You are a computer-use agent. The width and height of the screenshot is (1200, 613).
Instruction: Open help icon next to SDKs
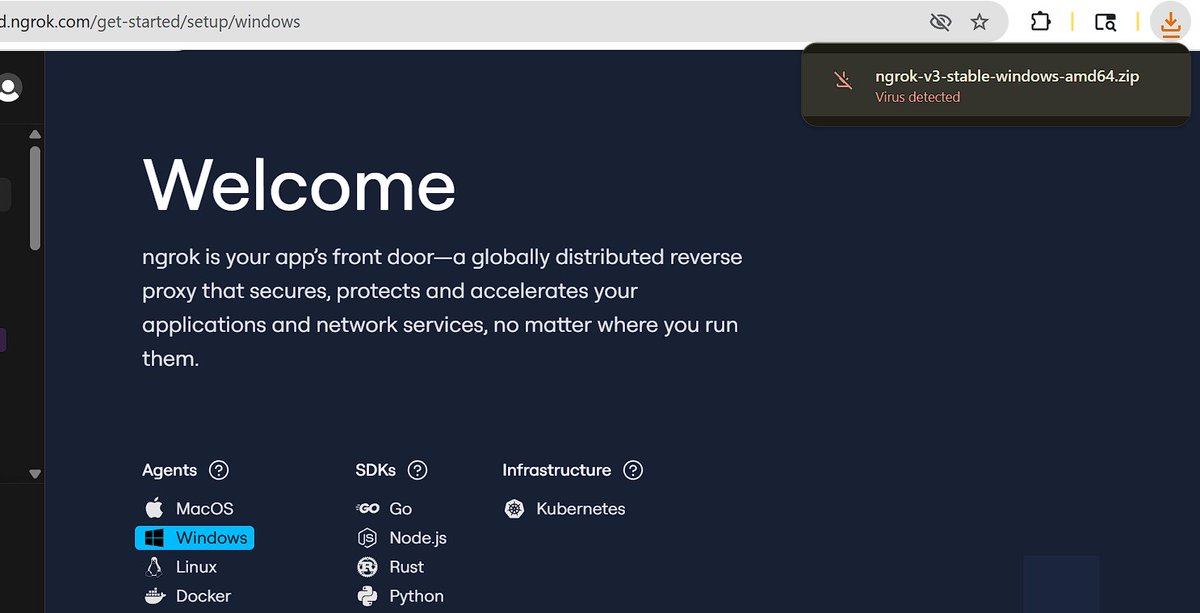[x=418, y=470]
